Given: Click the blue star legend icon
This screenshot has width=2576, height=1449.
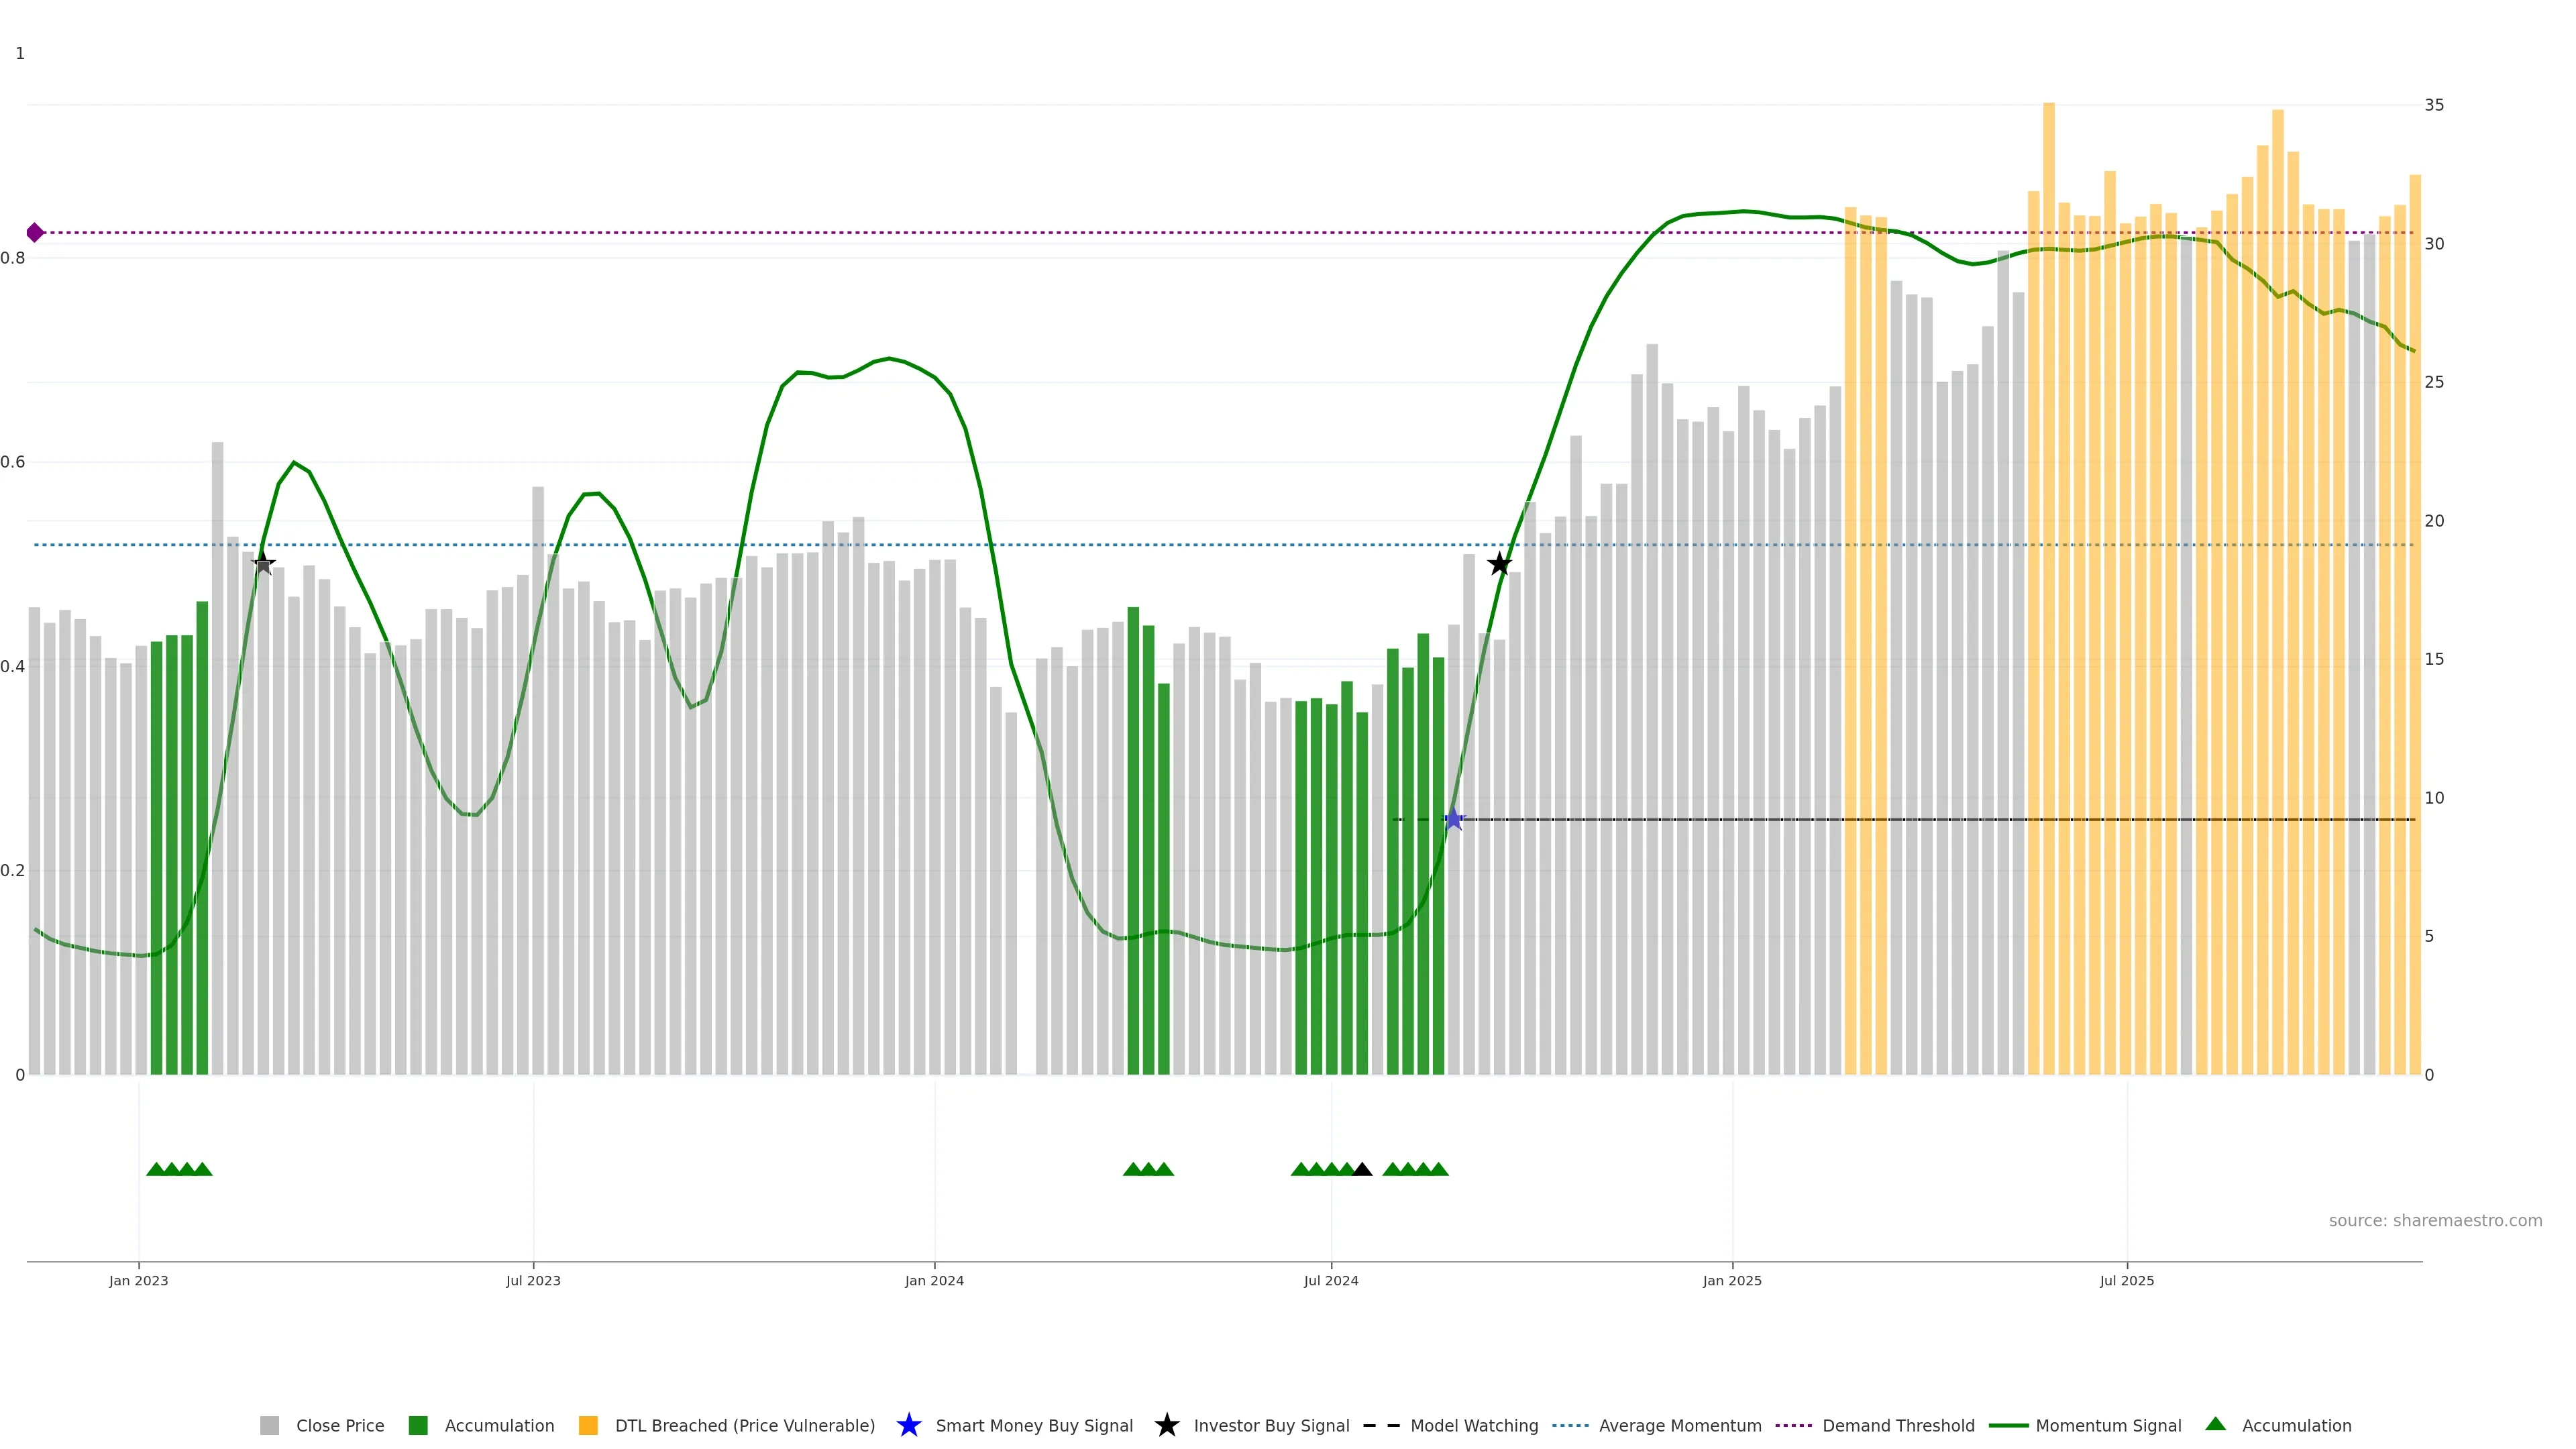Looking at the screenshot, I should coord(908,1425).
